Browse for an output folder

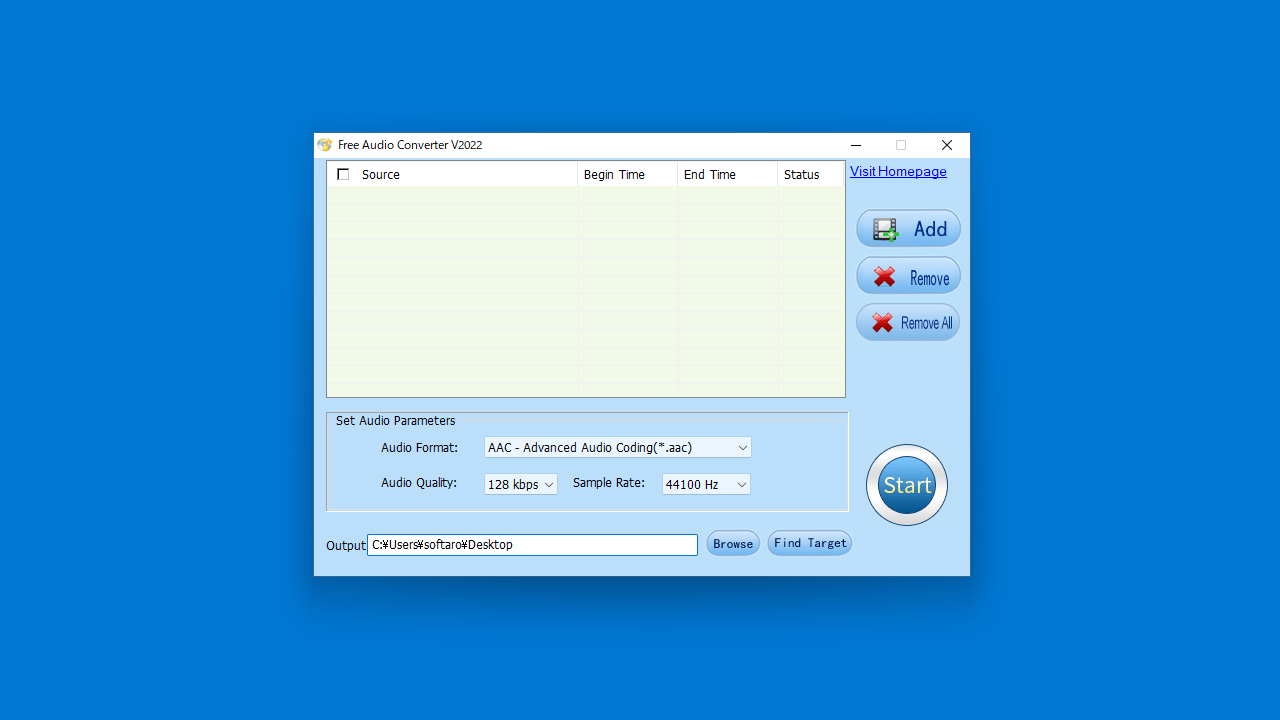733,543
